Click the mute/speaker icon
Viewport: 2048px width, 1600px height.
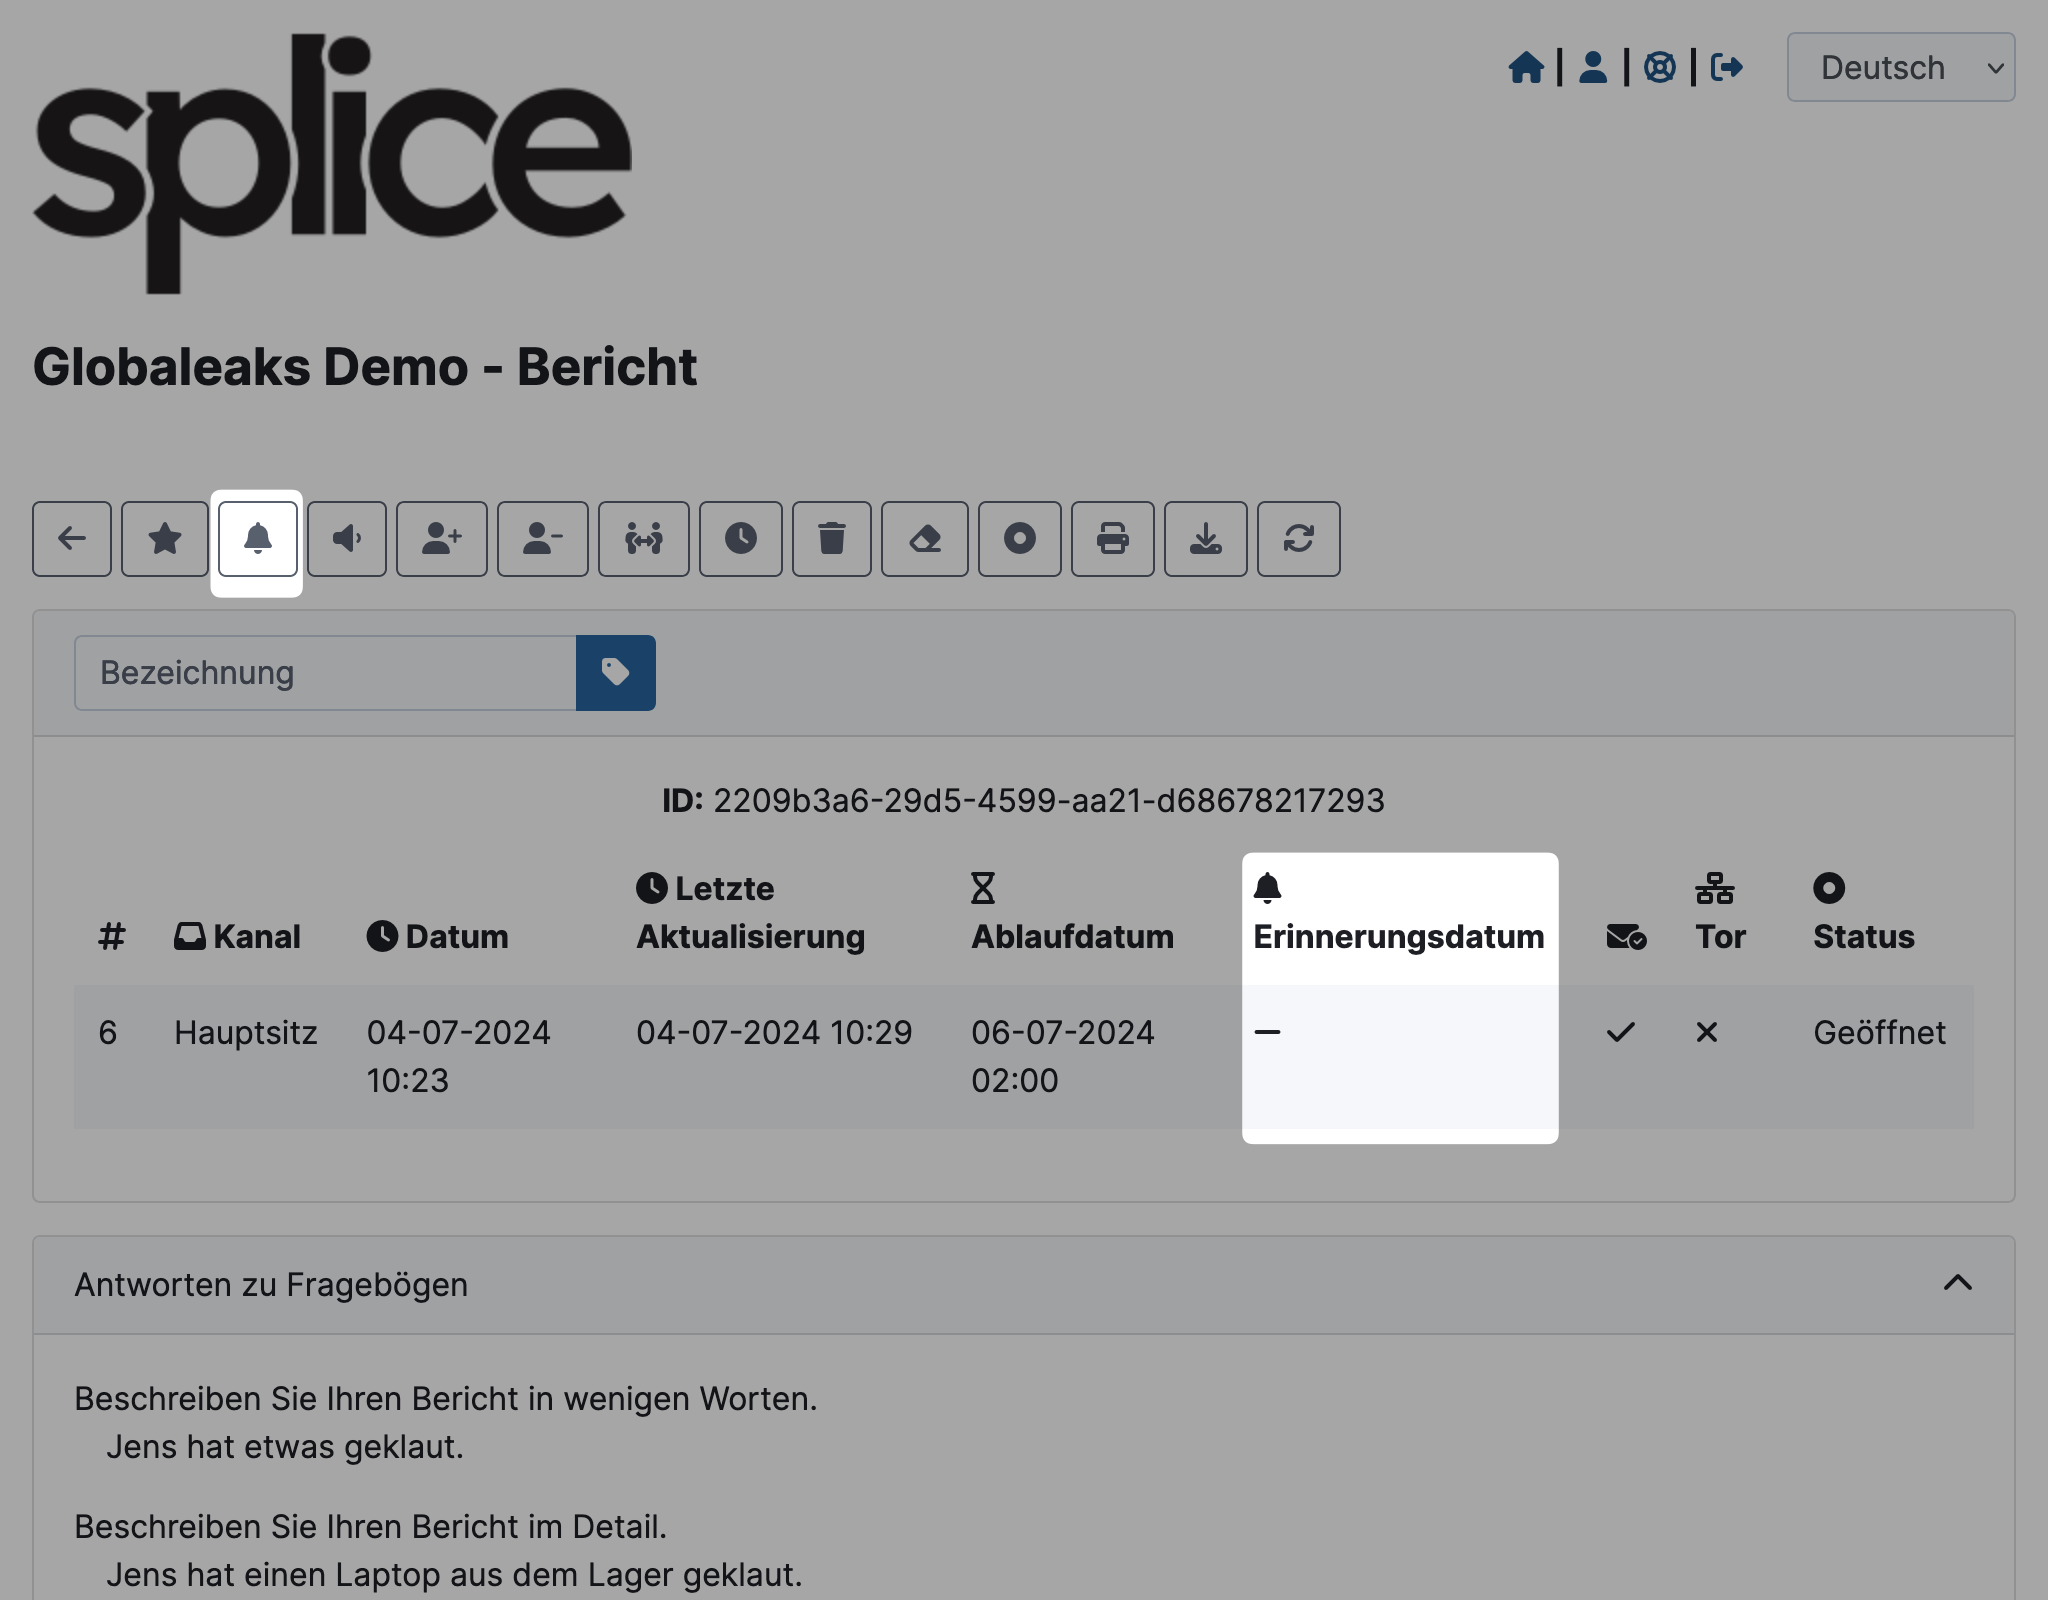[349, 537]
